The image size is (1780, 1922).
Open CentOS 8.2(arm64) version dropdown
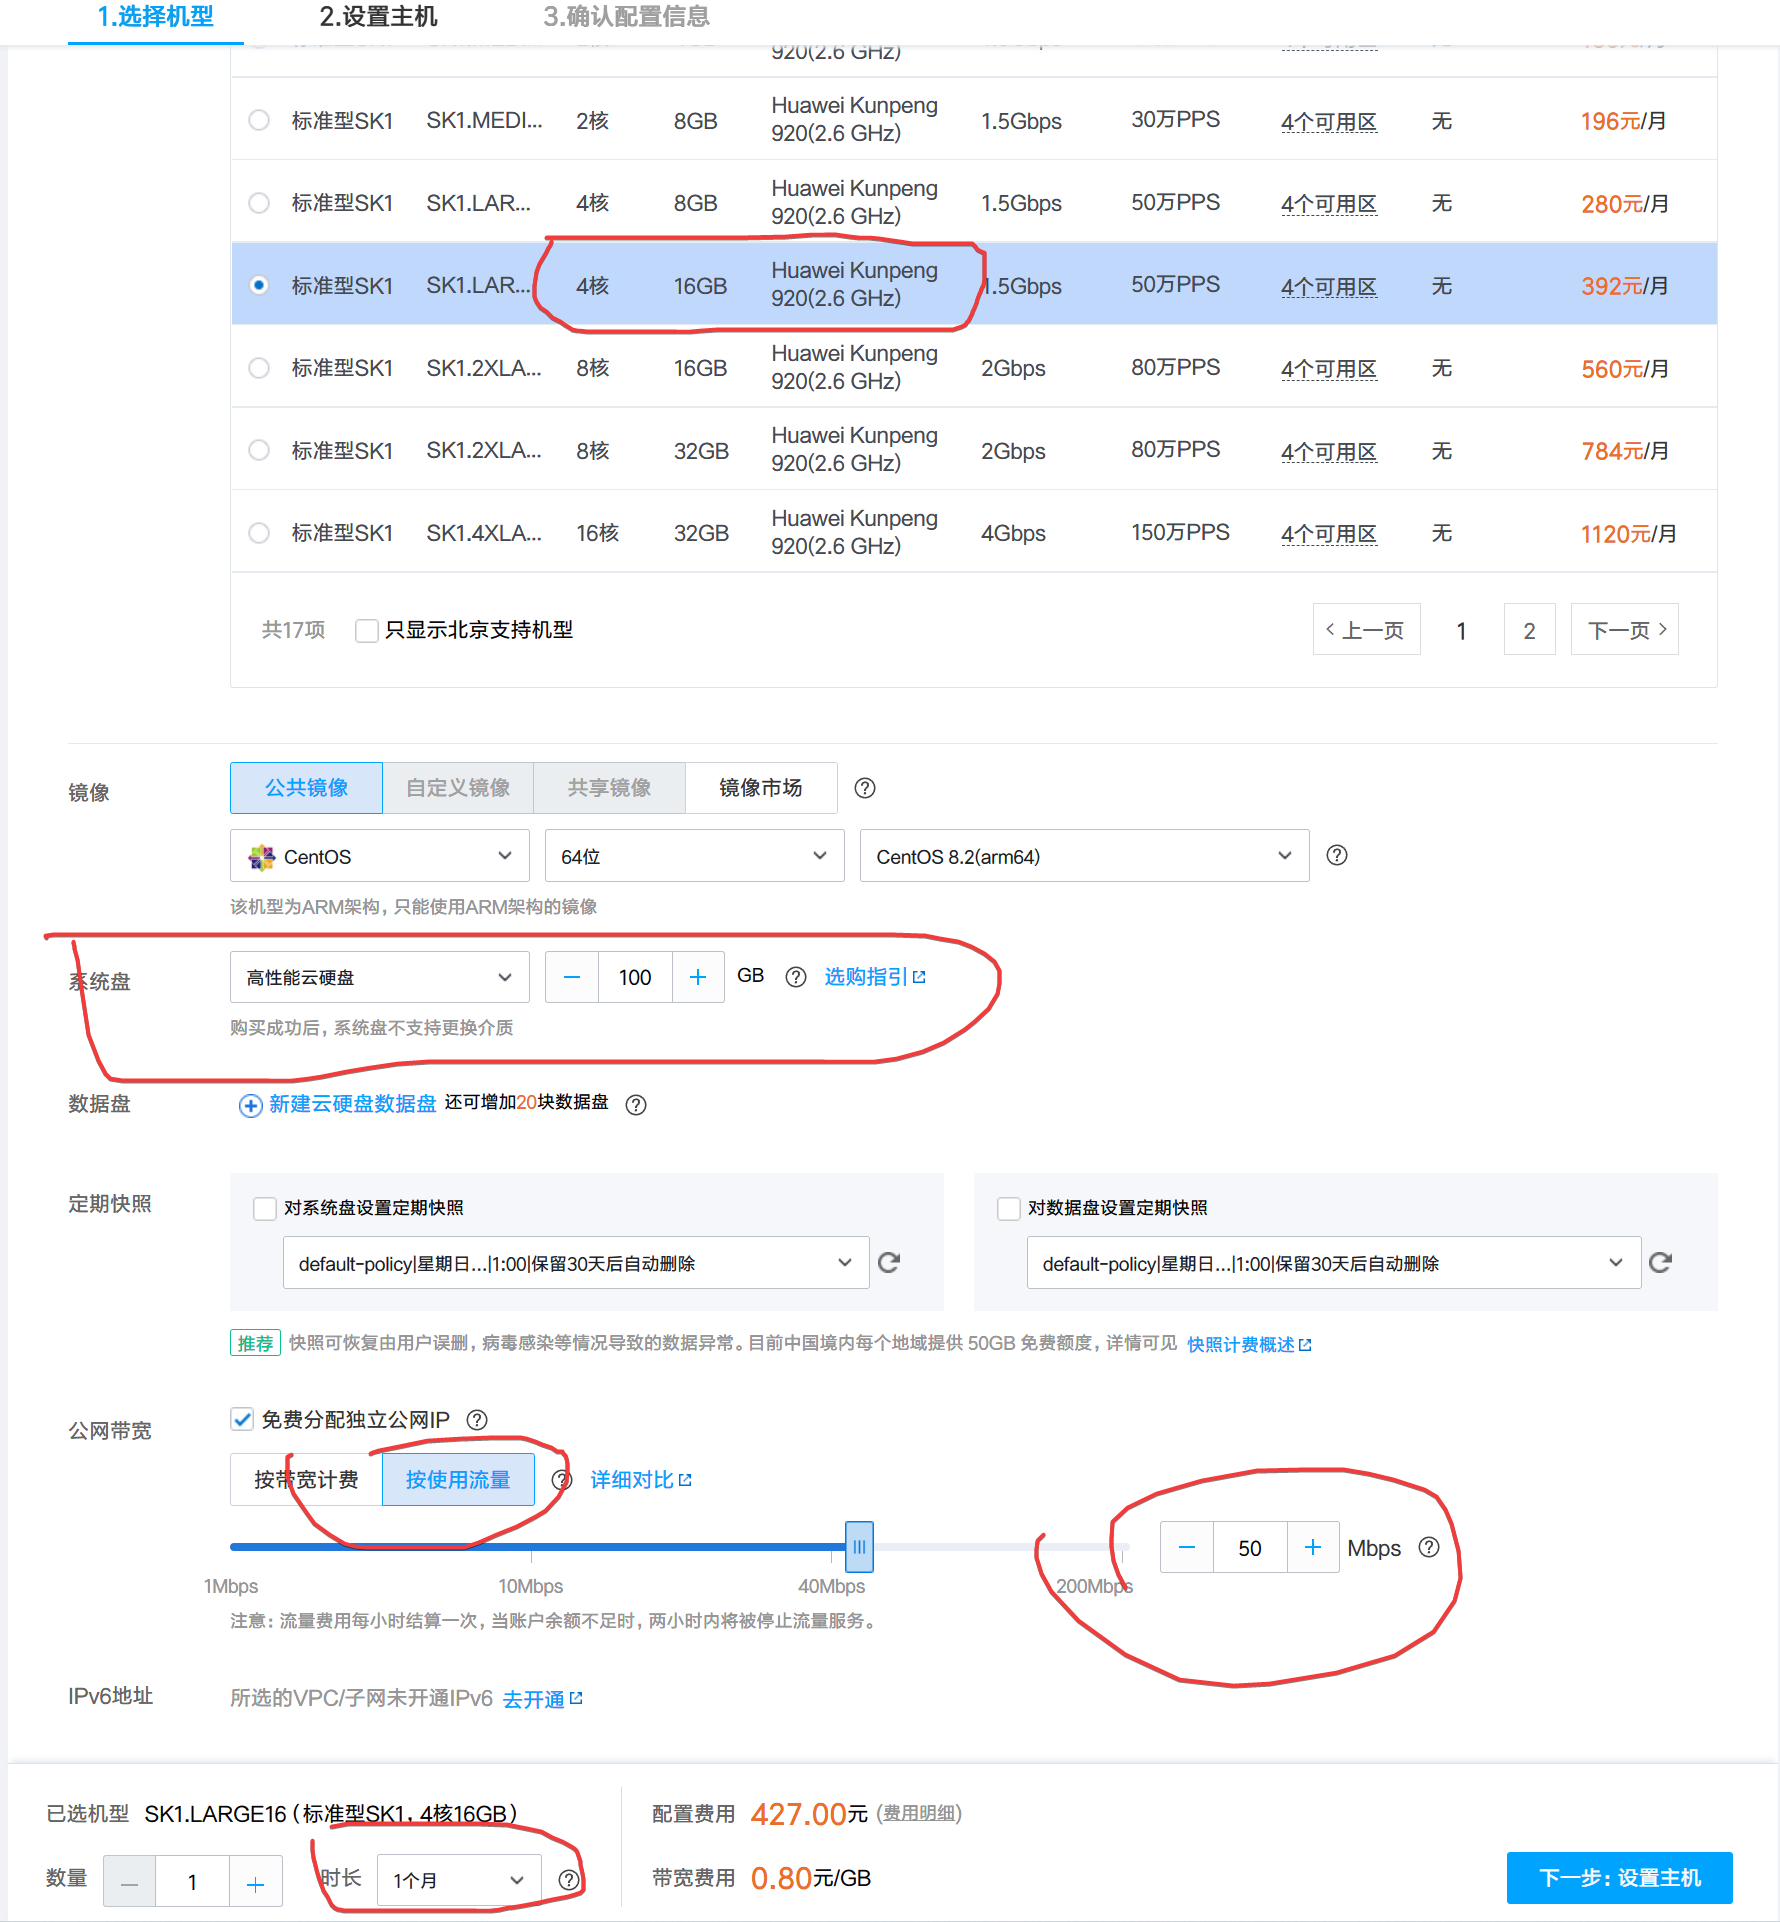pos(1085,856)
